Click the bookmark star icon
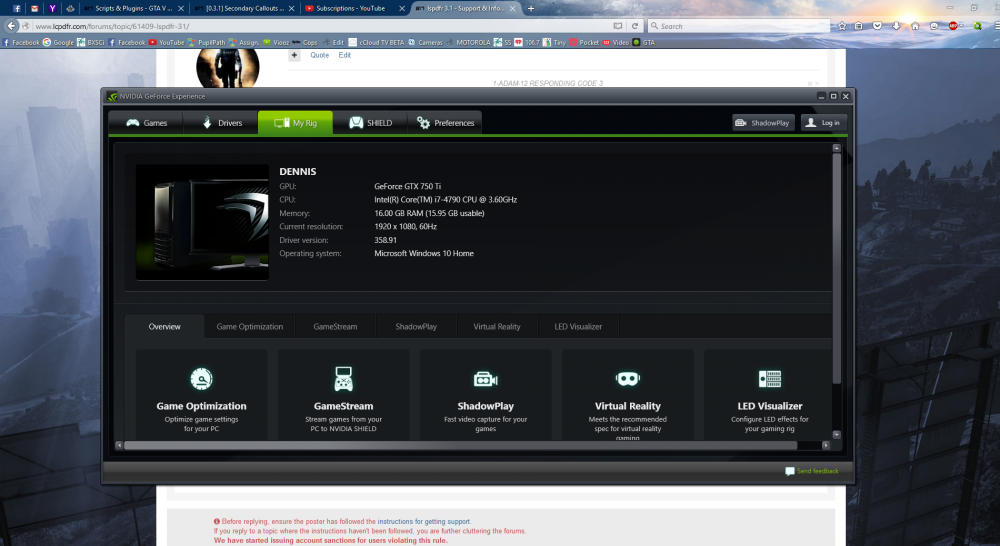This screenshot has width=1000, height=546. click(842, 26)
